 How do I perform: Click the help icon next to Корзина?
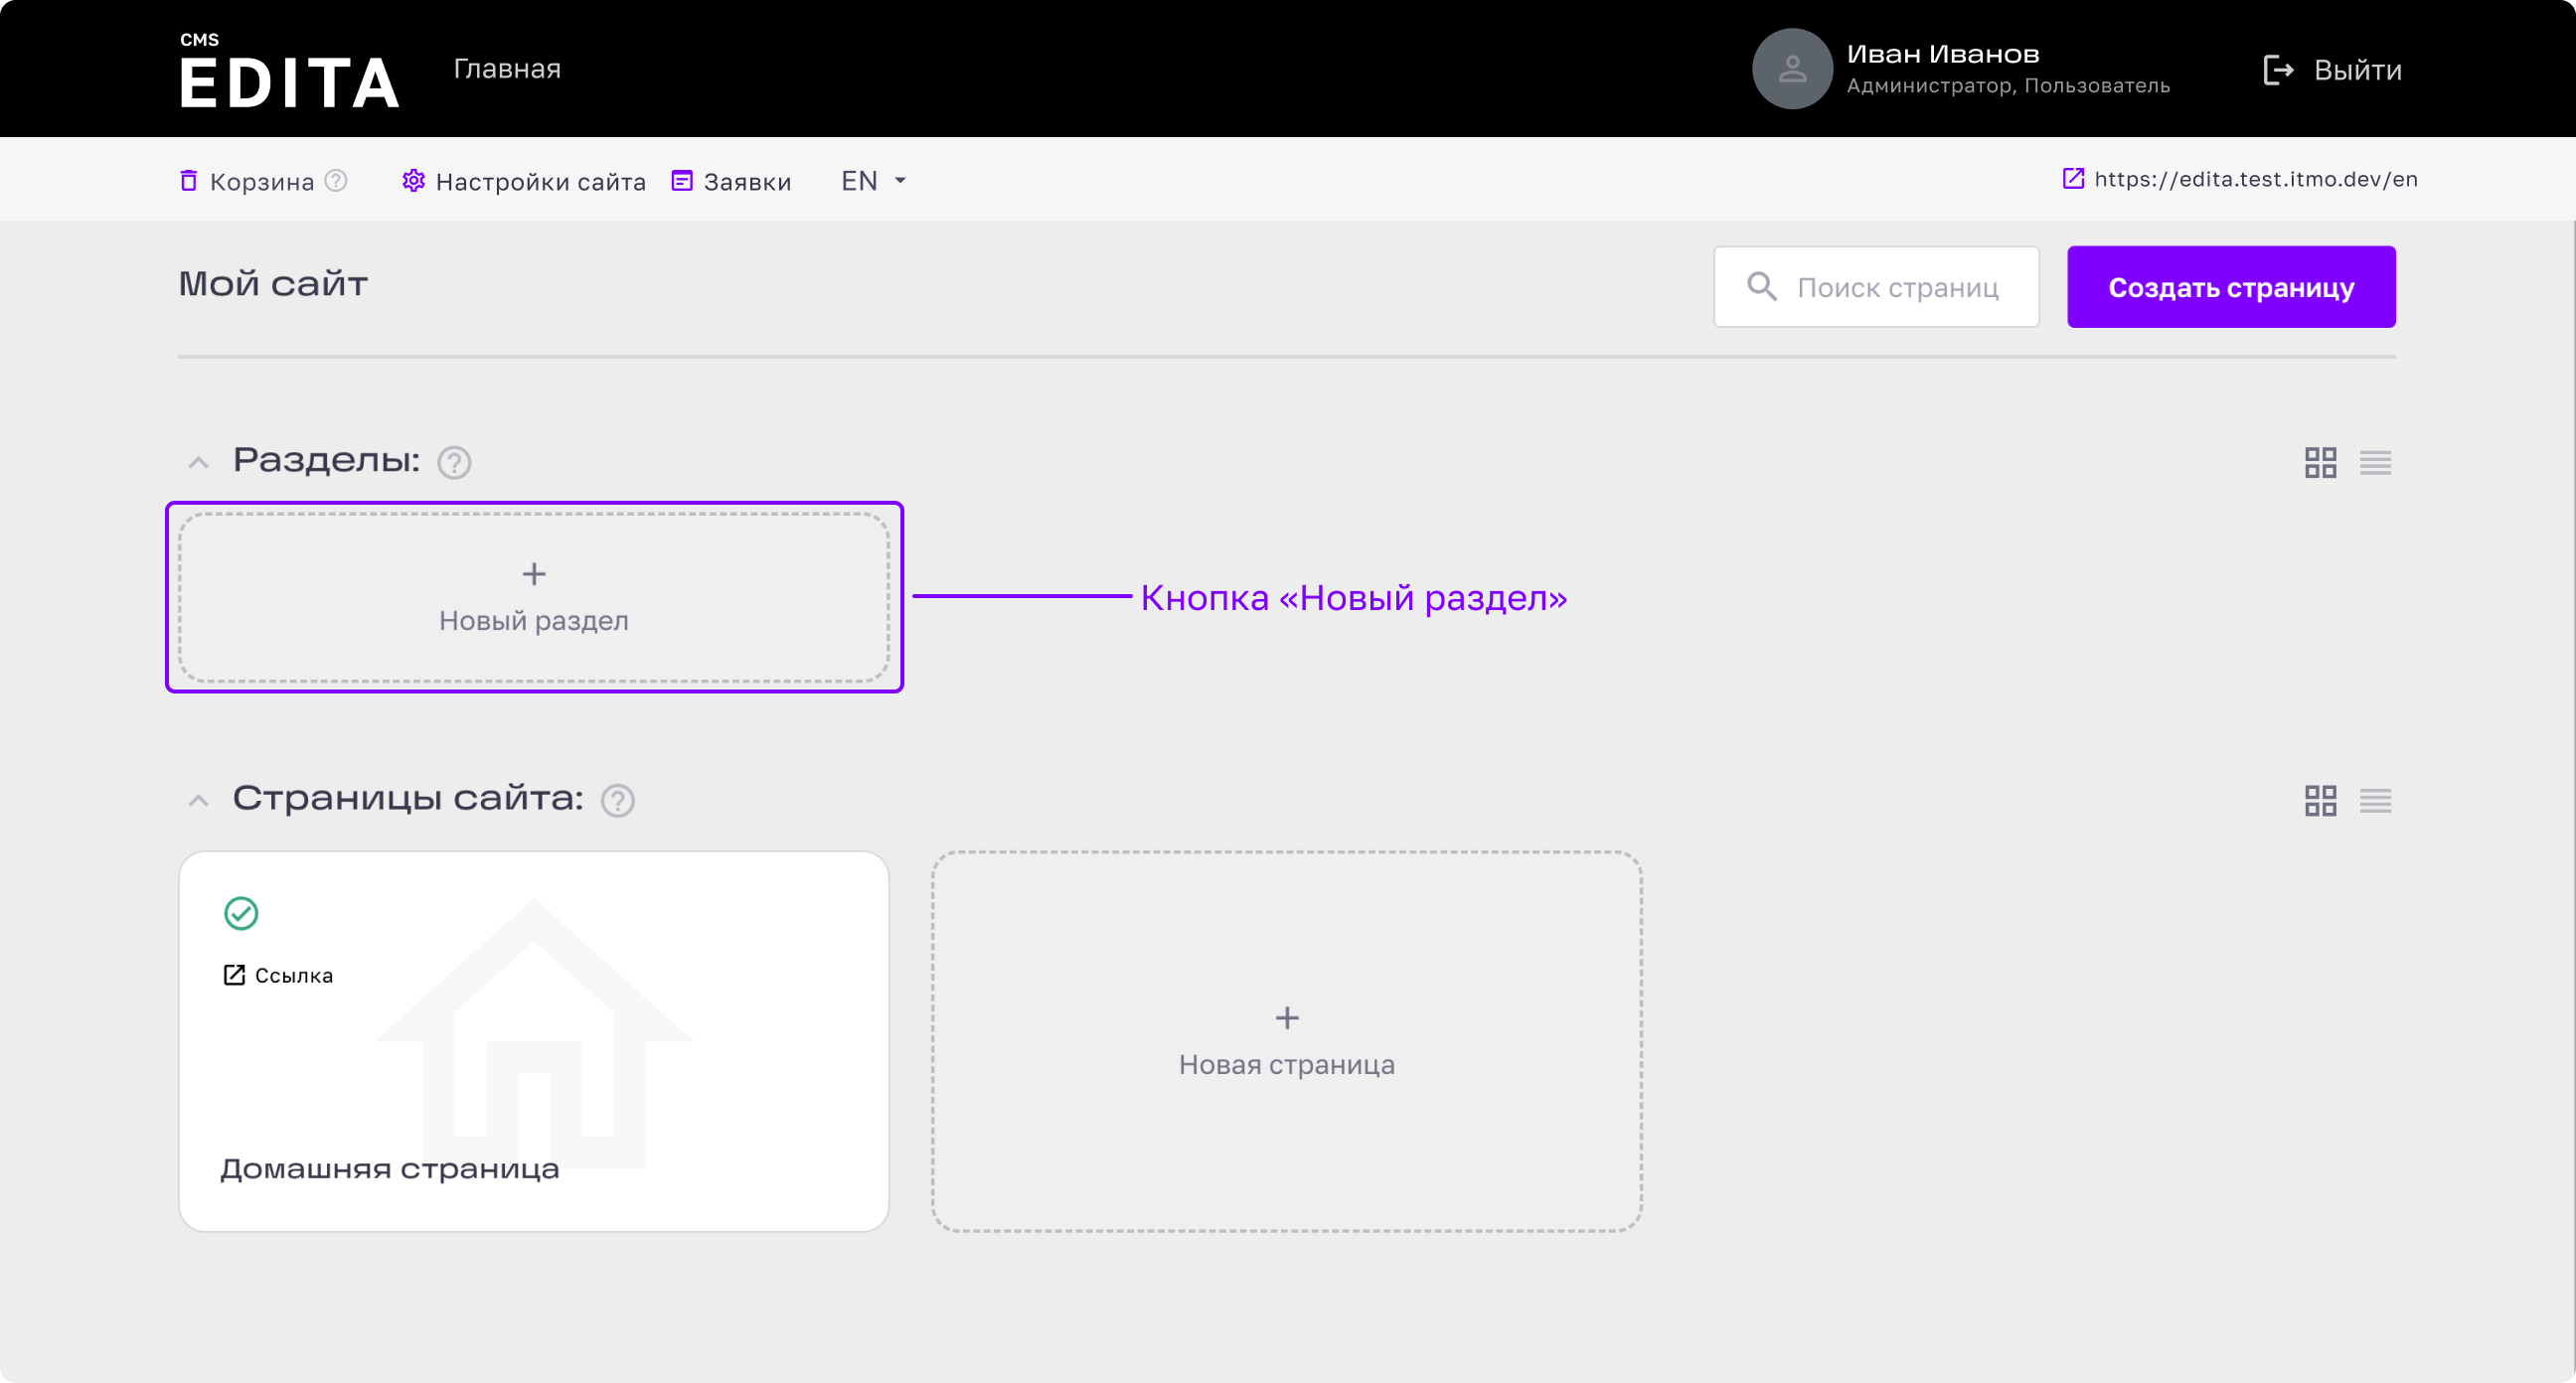coord(336,181)
